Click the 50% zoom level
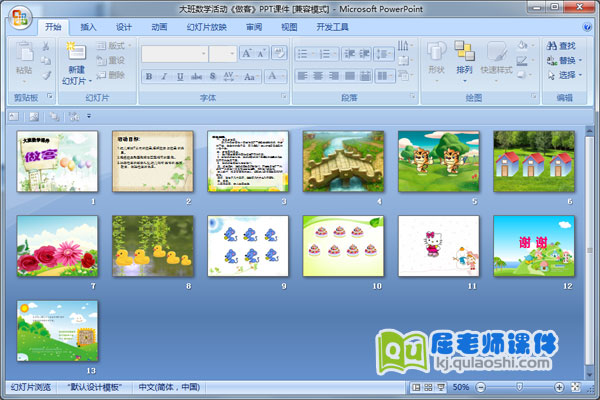Image resolution: width=600 pixels, height=400 pixels. click(x=461, y=387)
